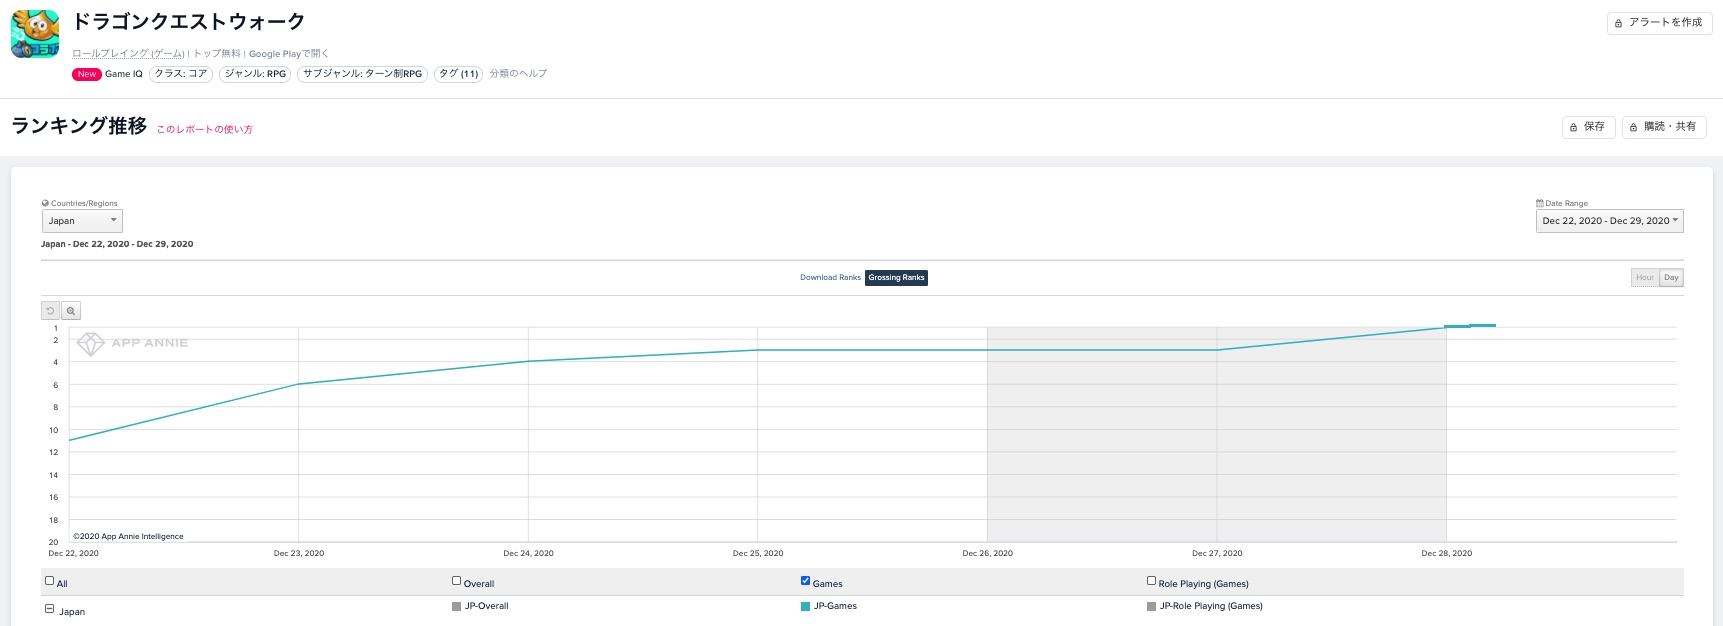Click the chart reset zoom icon
Image resolution: width=1723 pixels, height=626 pixels.
(50, 311)
